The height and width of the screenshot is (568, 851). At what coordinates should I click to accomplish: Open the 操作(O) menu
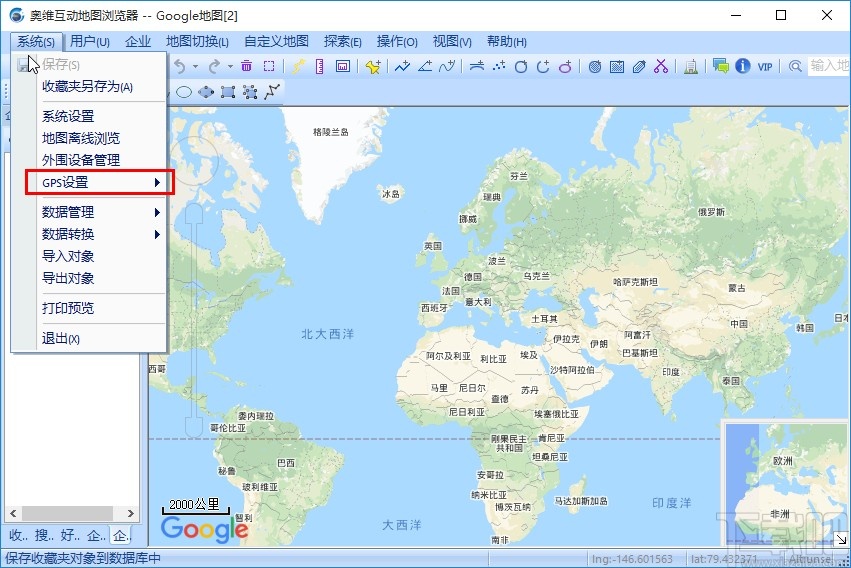397,42
